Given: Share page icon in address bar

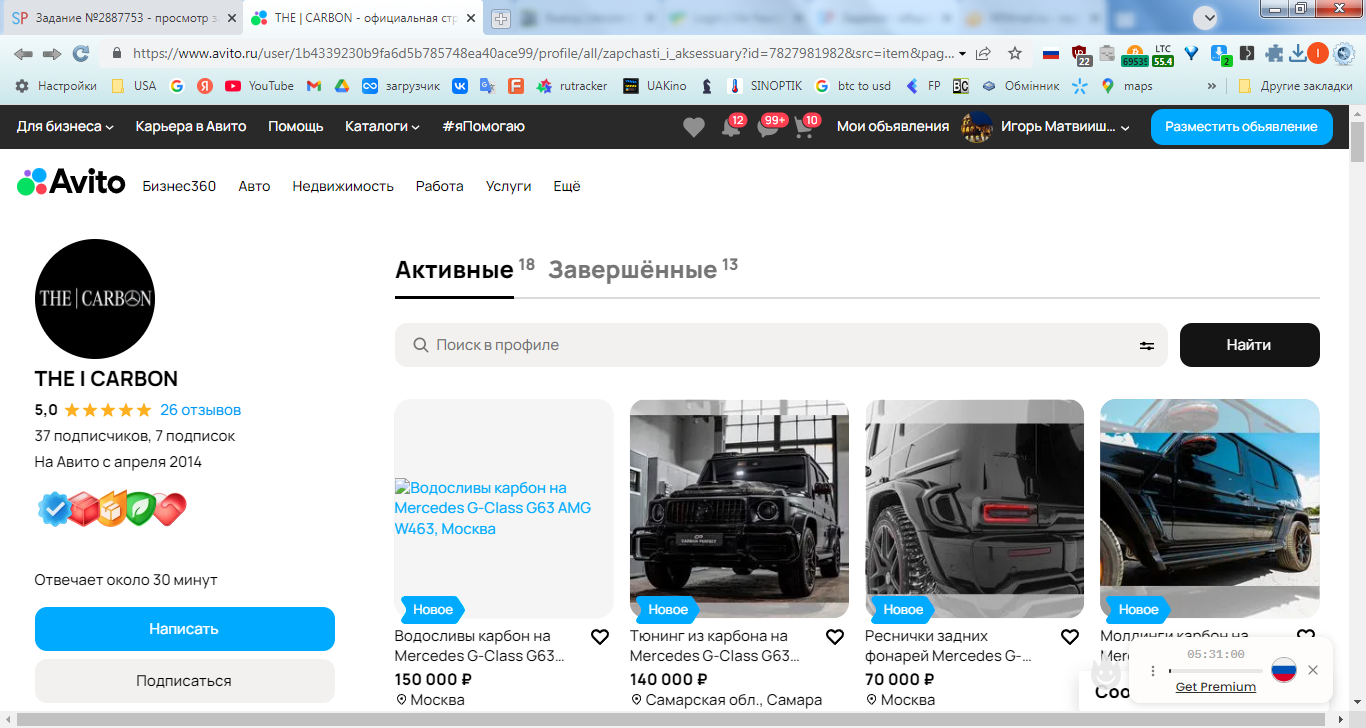Looking at the screenshot, I should [x=984, y=53].
